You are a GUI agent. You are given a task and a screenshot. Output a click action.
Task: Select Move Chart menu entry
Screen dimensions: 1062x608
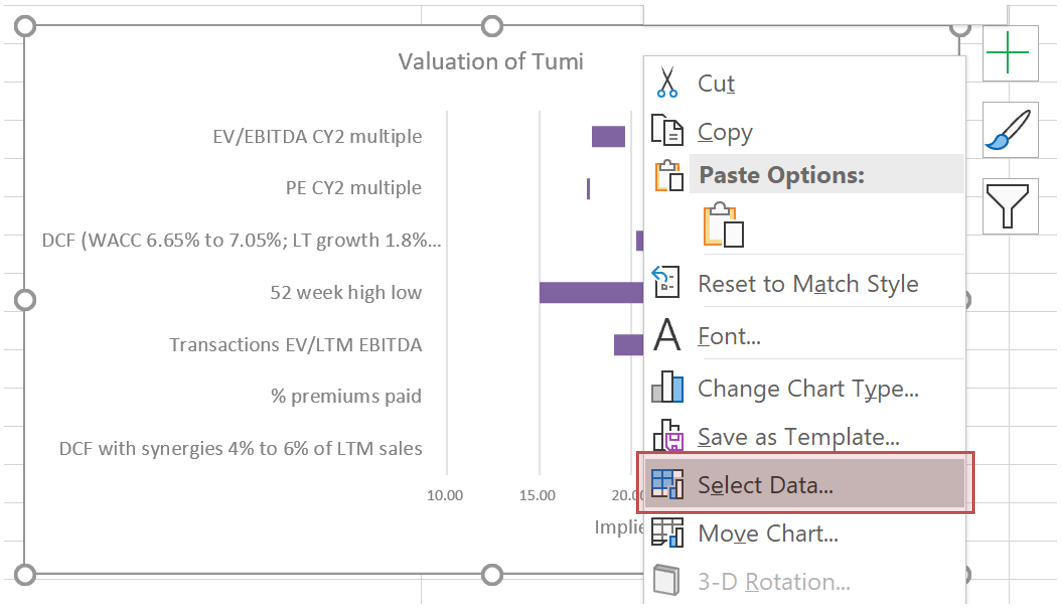click(767, 534)
